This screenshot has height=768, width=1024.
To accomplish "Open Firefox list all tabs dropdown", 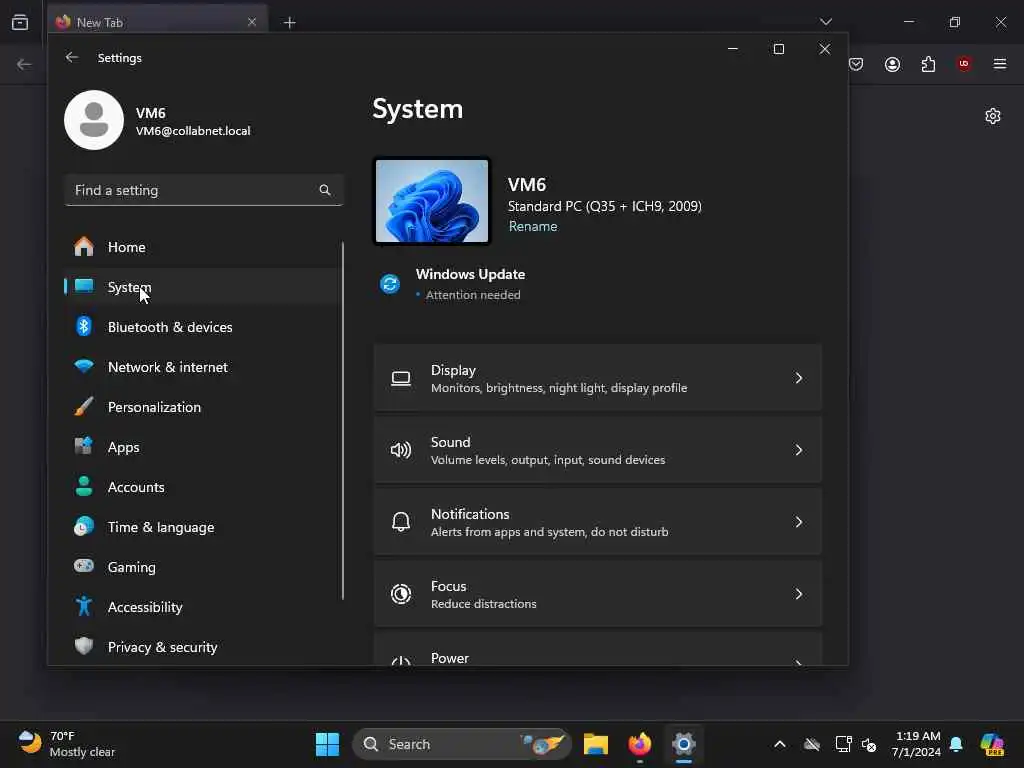I will (825, 22).
